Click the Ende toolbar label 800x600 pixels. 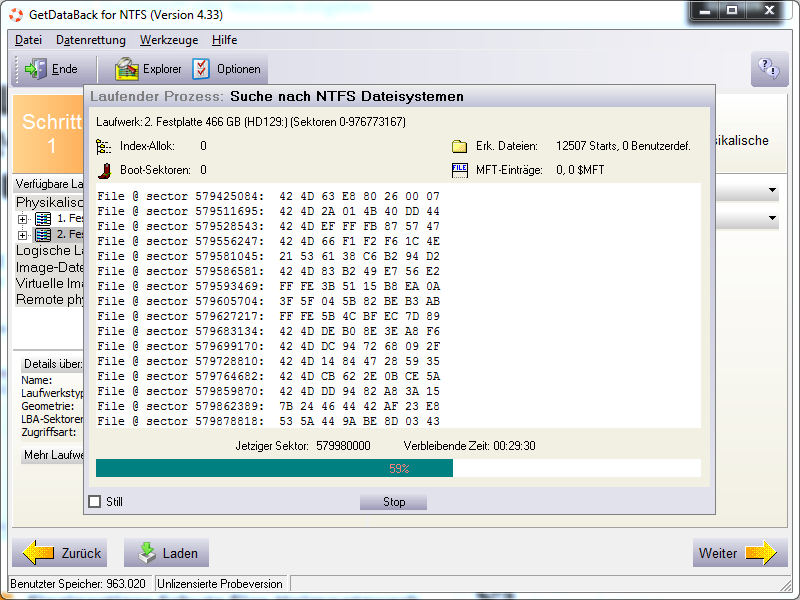click(65, 69)
